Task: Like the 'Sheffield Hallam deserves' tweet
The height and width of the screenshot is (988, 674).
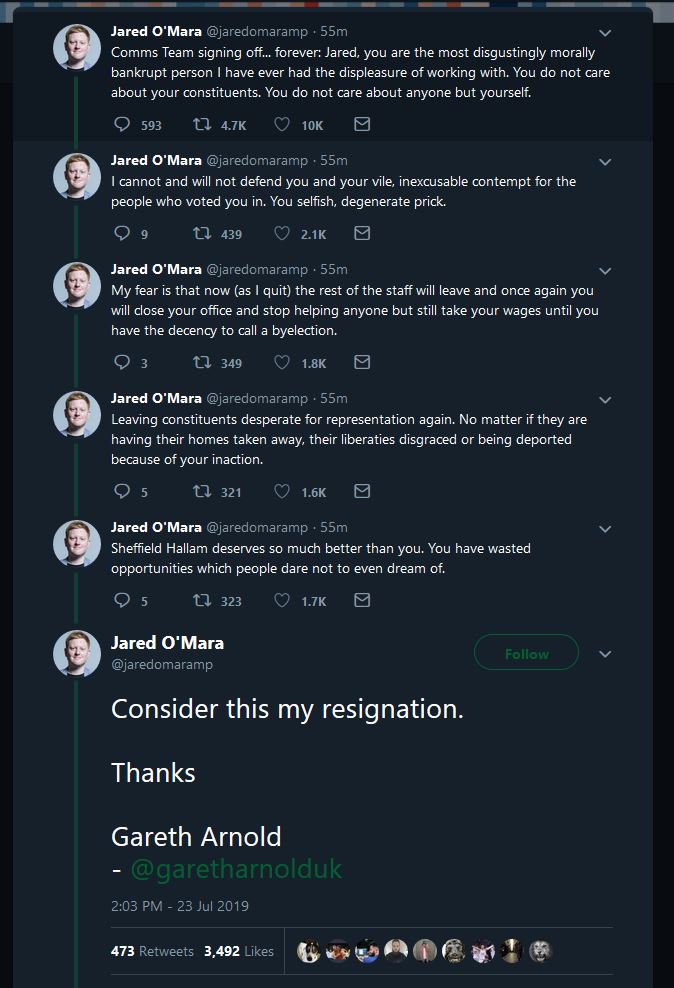Action: tap(282, 600)
